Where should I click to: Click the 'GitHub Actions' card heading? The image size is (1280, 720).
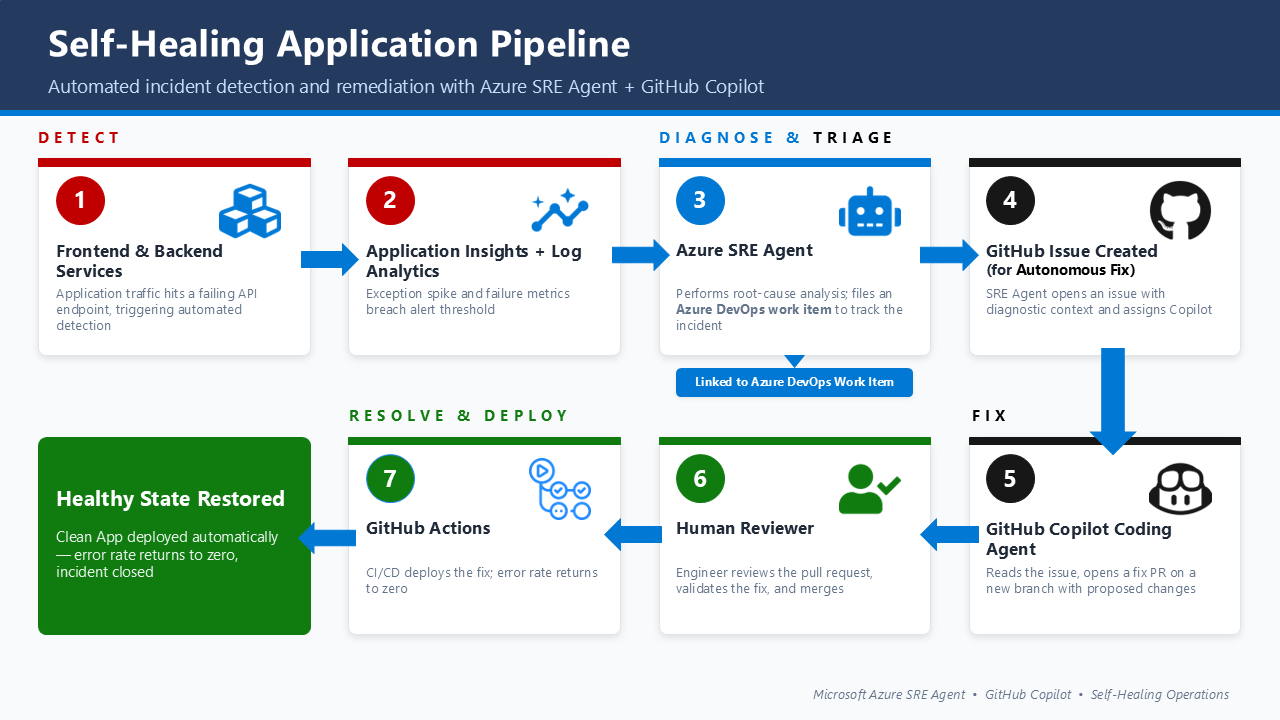pyautogui.click(x=428, y=528)
